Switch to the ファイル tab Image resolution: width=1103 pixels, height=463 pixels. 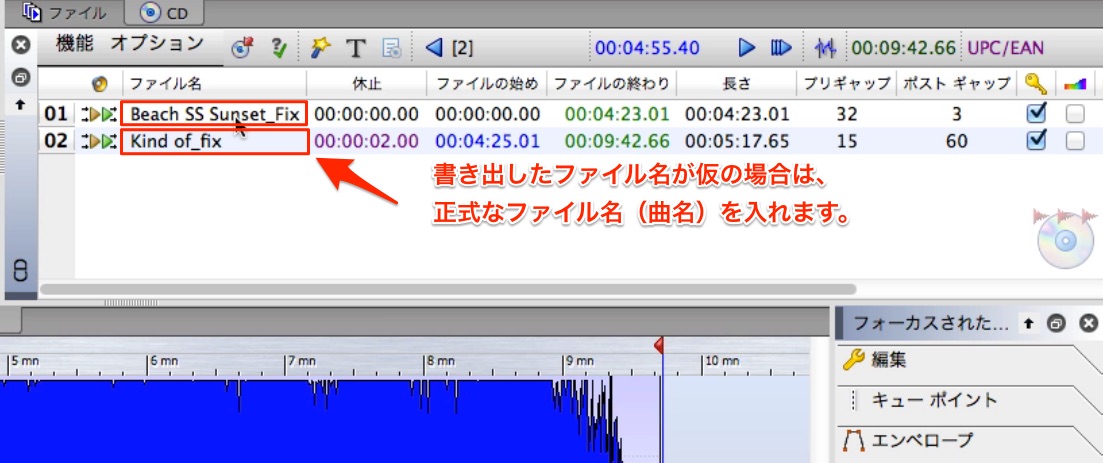pyautogui.click(x=64, y=12)
